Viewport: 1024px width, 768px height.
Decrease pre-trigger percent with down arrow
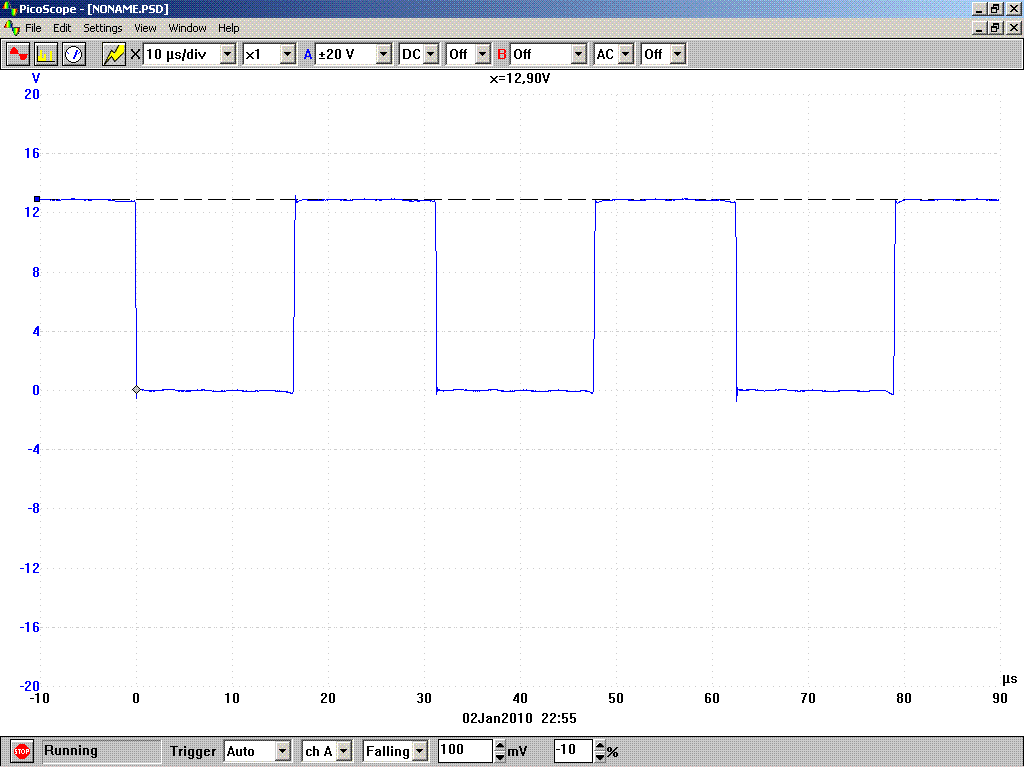click(x=600, y=757)
